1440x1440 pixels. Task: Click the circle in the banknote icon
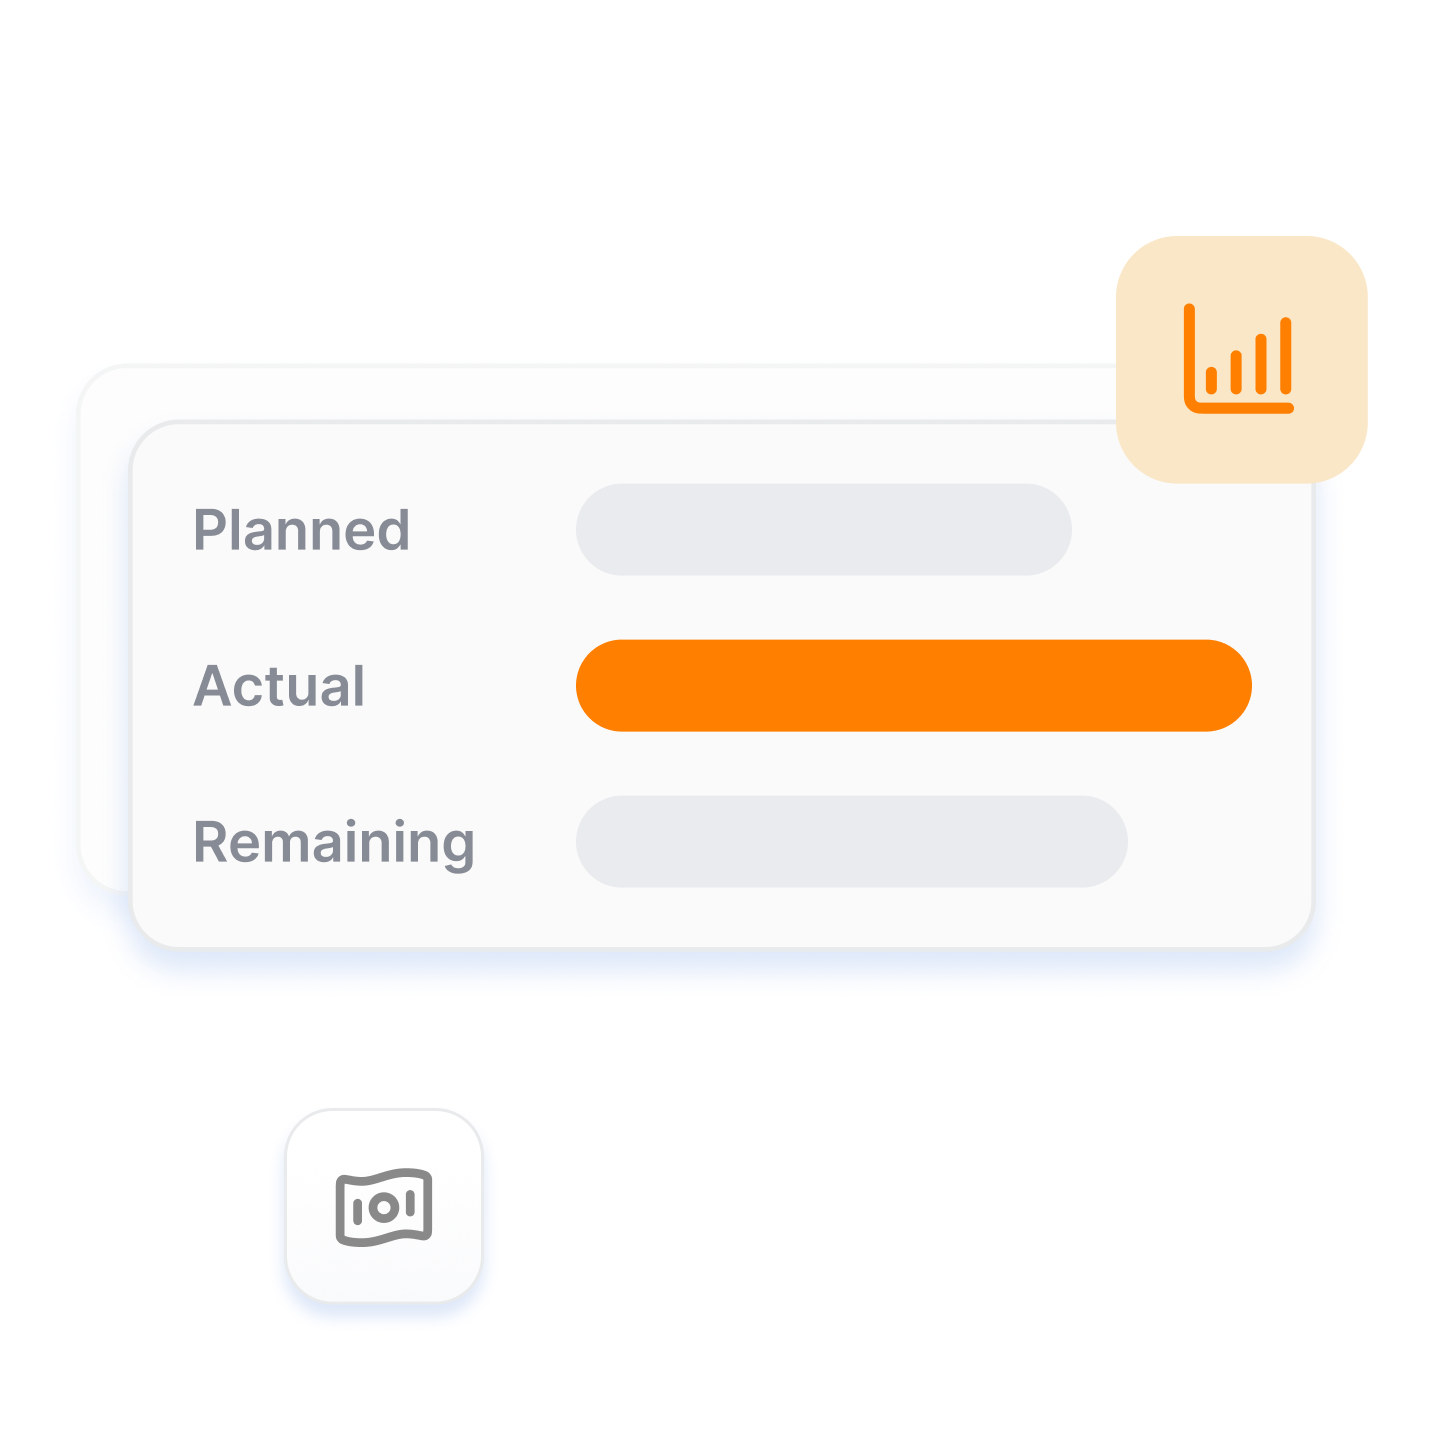(x=384, y=1208)
